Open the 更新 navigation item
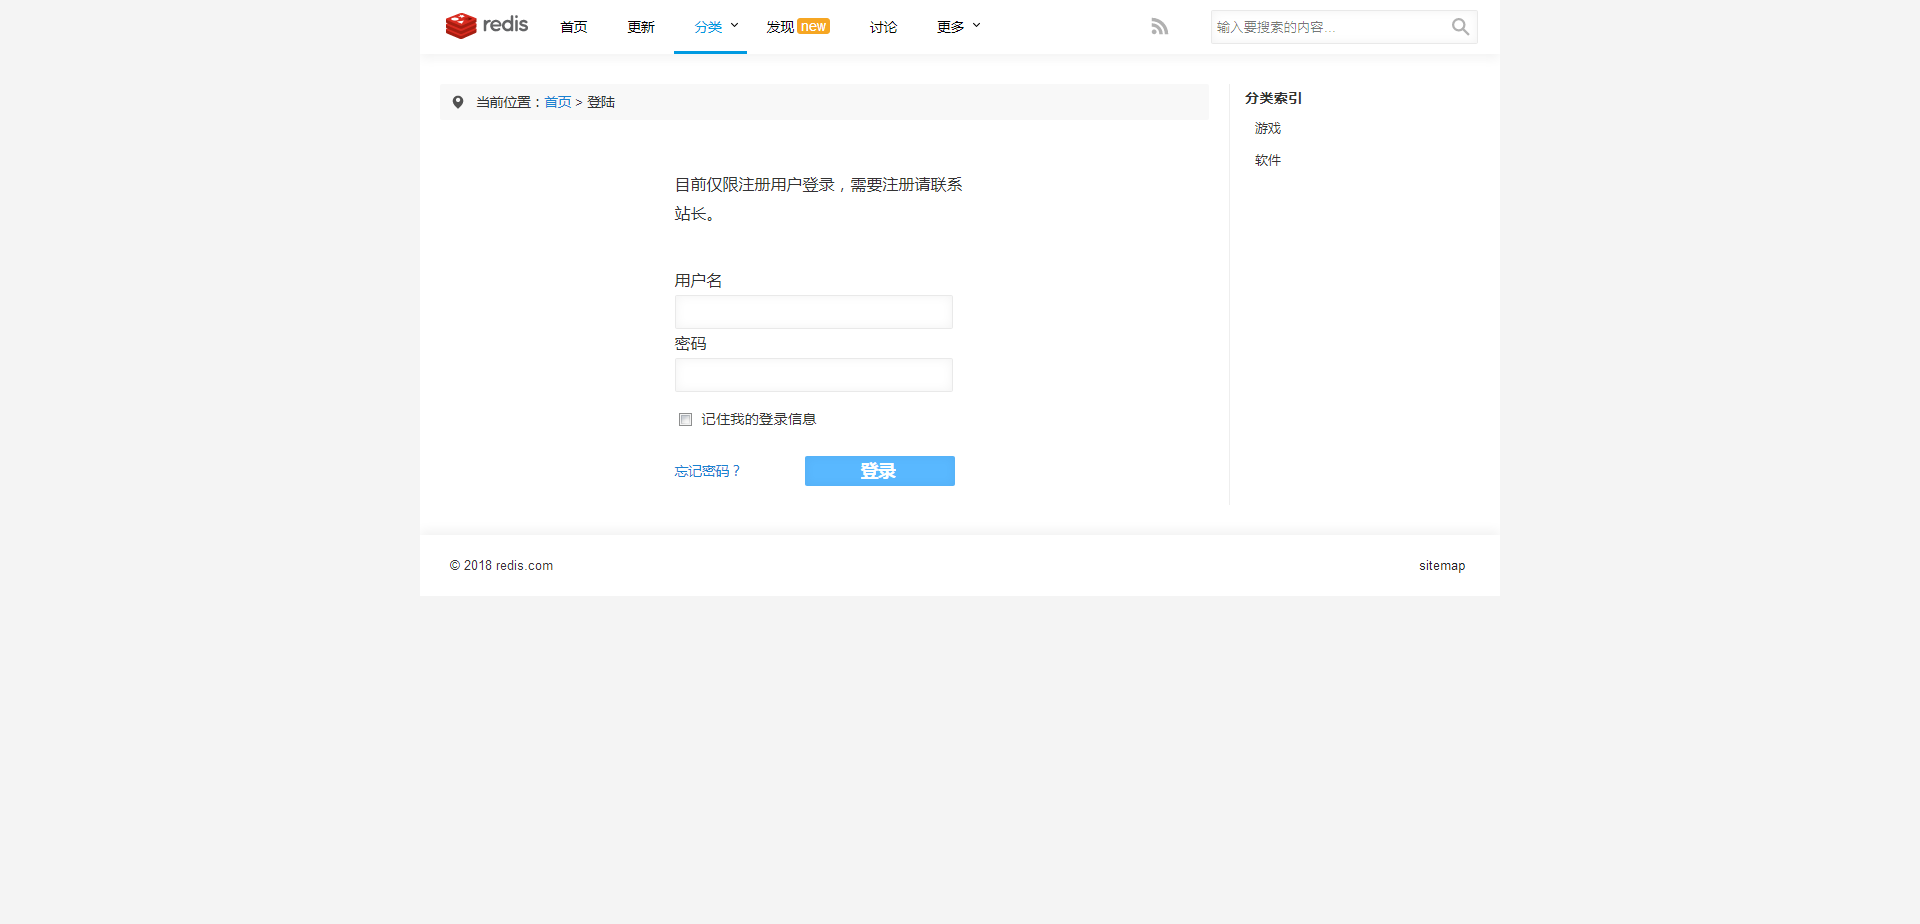This screenshot has width=1920, height=924. pos(641,27)
